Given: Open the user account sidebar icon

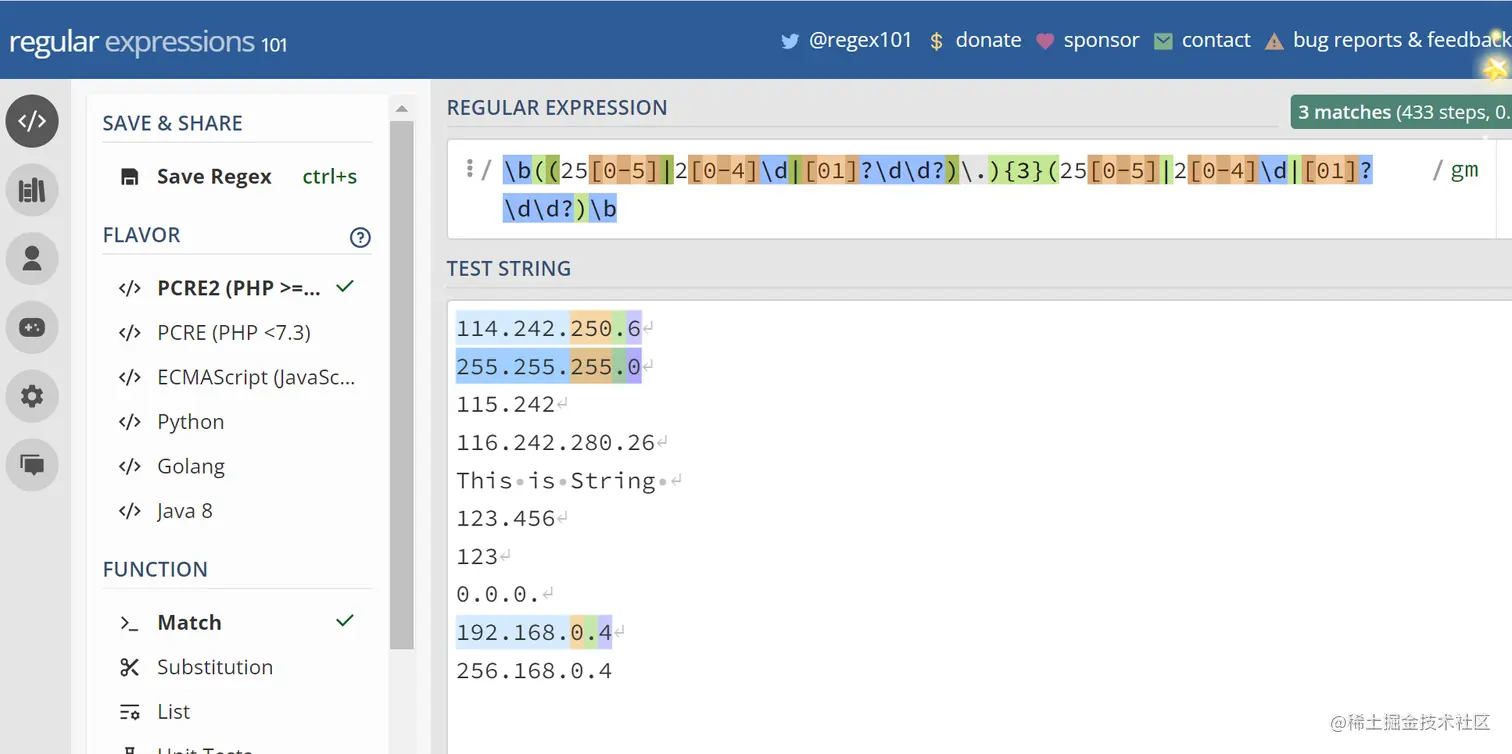Looking at the screenshot, I should pyautogui.click(x=32, y=259).
